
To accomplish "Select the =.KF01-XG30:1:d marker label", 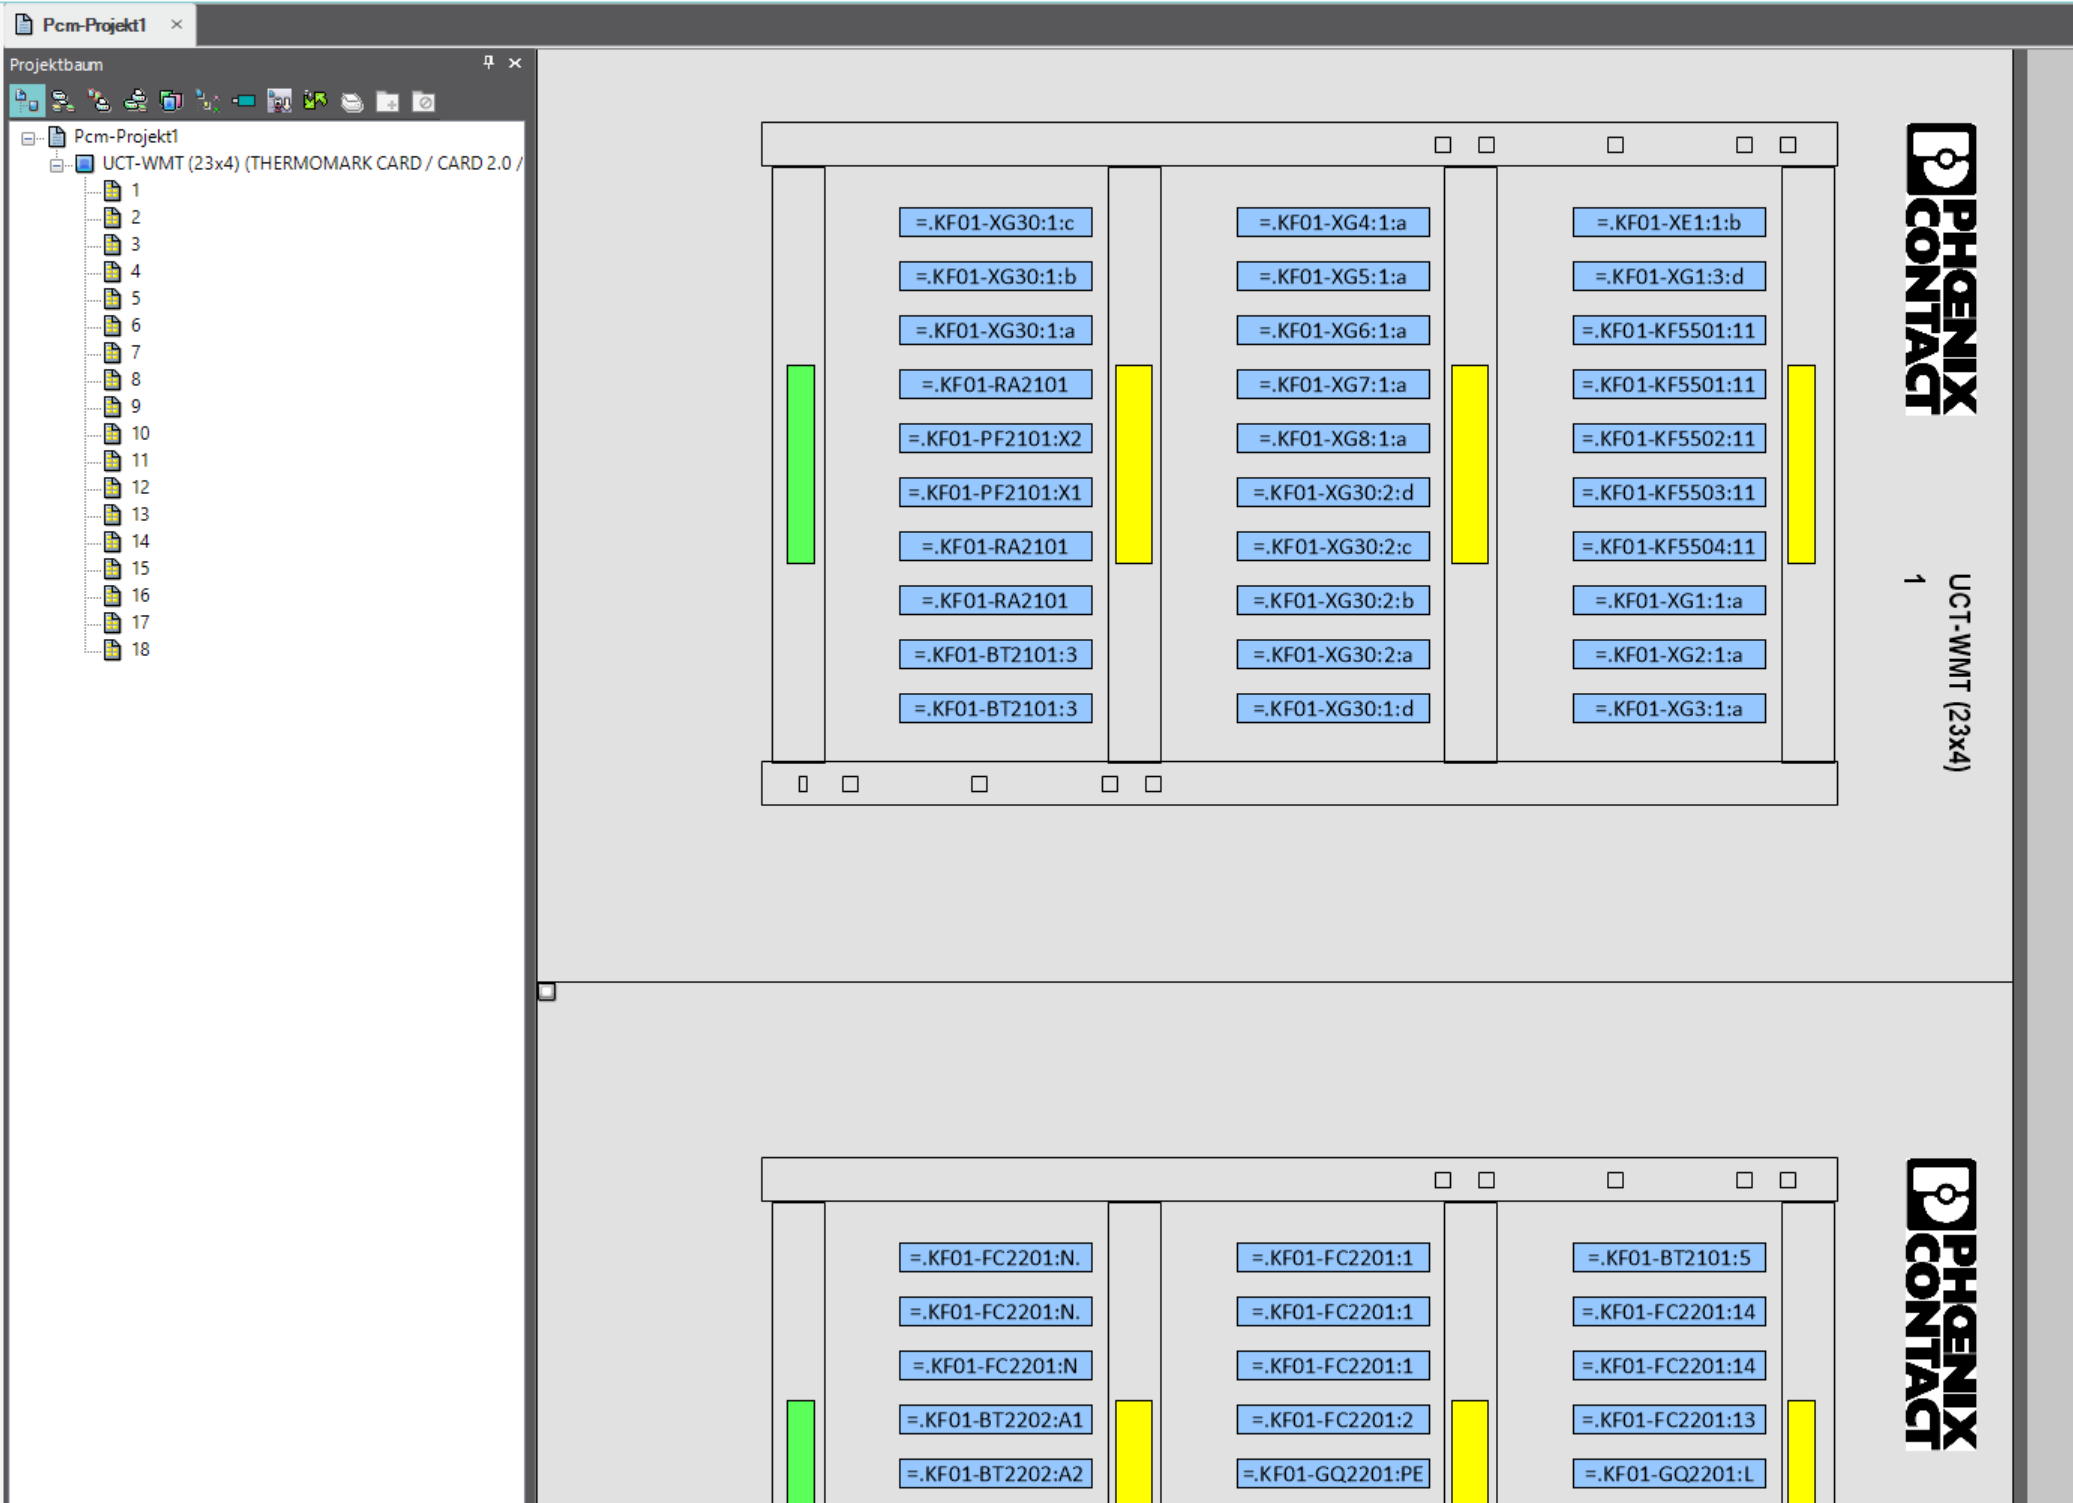I will tap(1333, 708).
